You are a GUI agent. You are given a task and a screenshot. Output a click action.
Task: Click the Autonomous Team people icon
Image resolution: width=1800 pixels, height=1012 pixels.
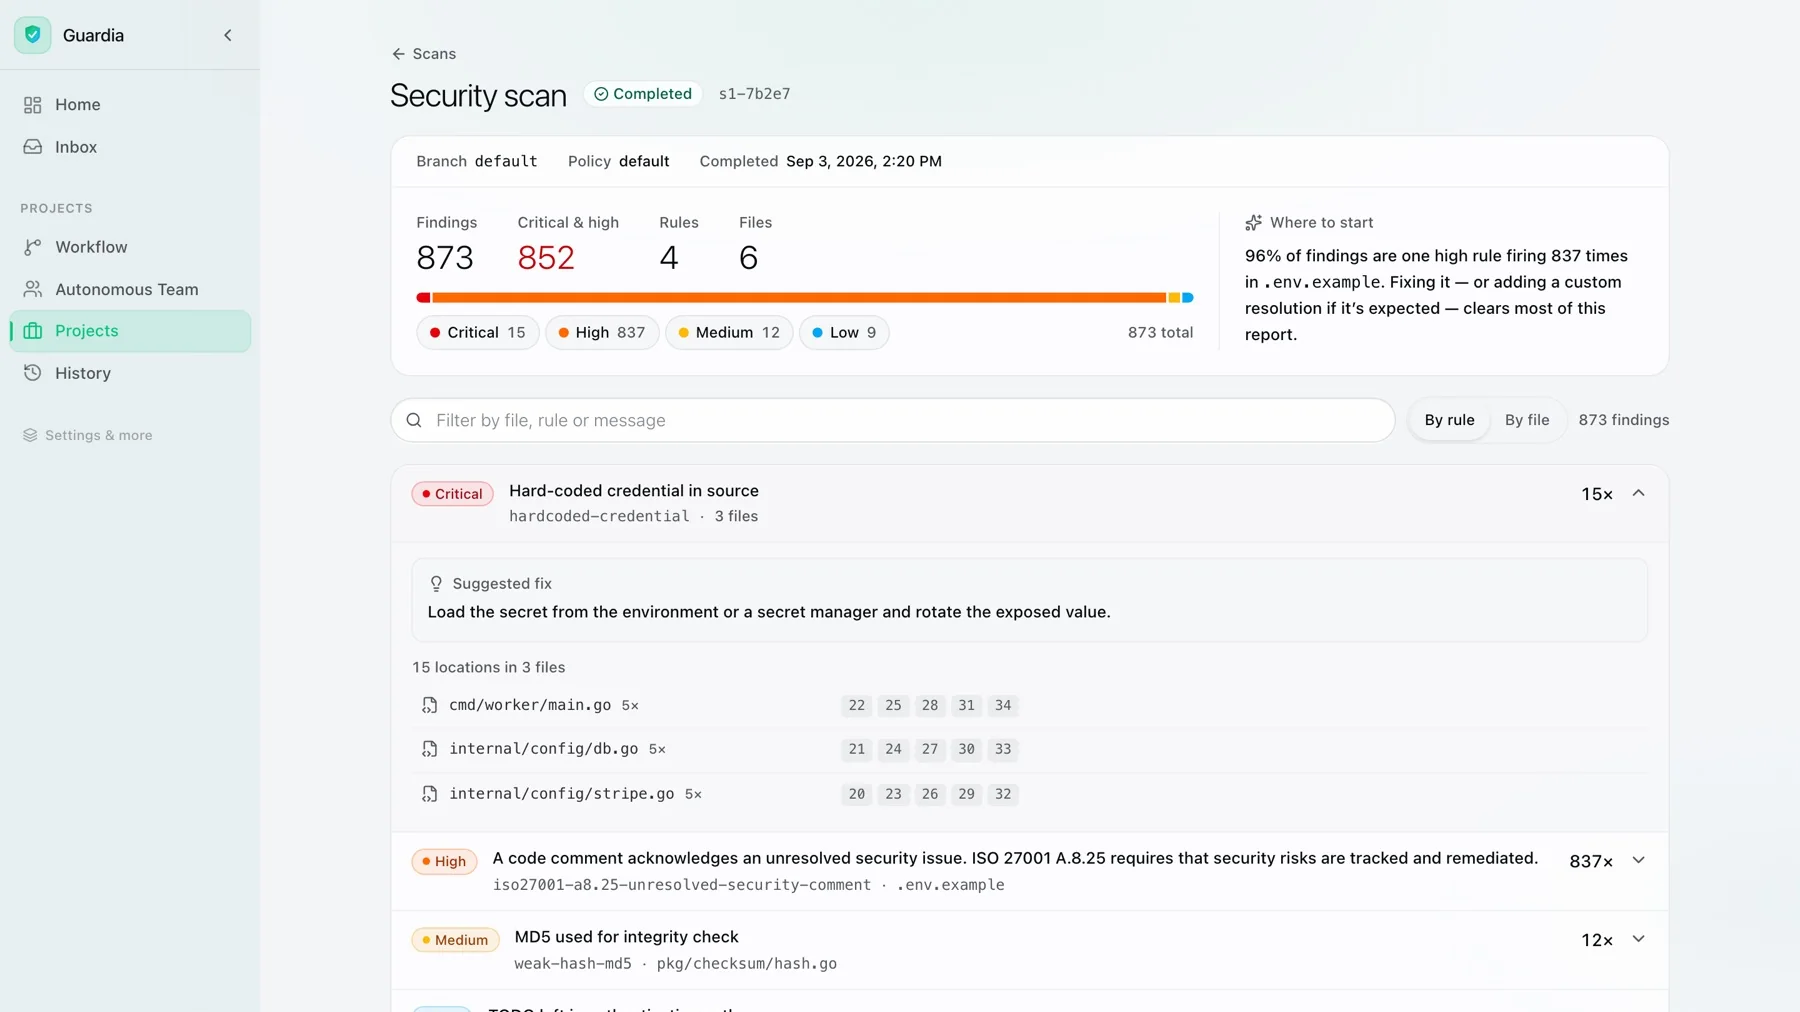point(33,289)
